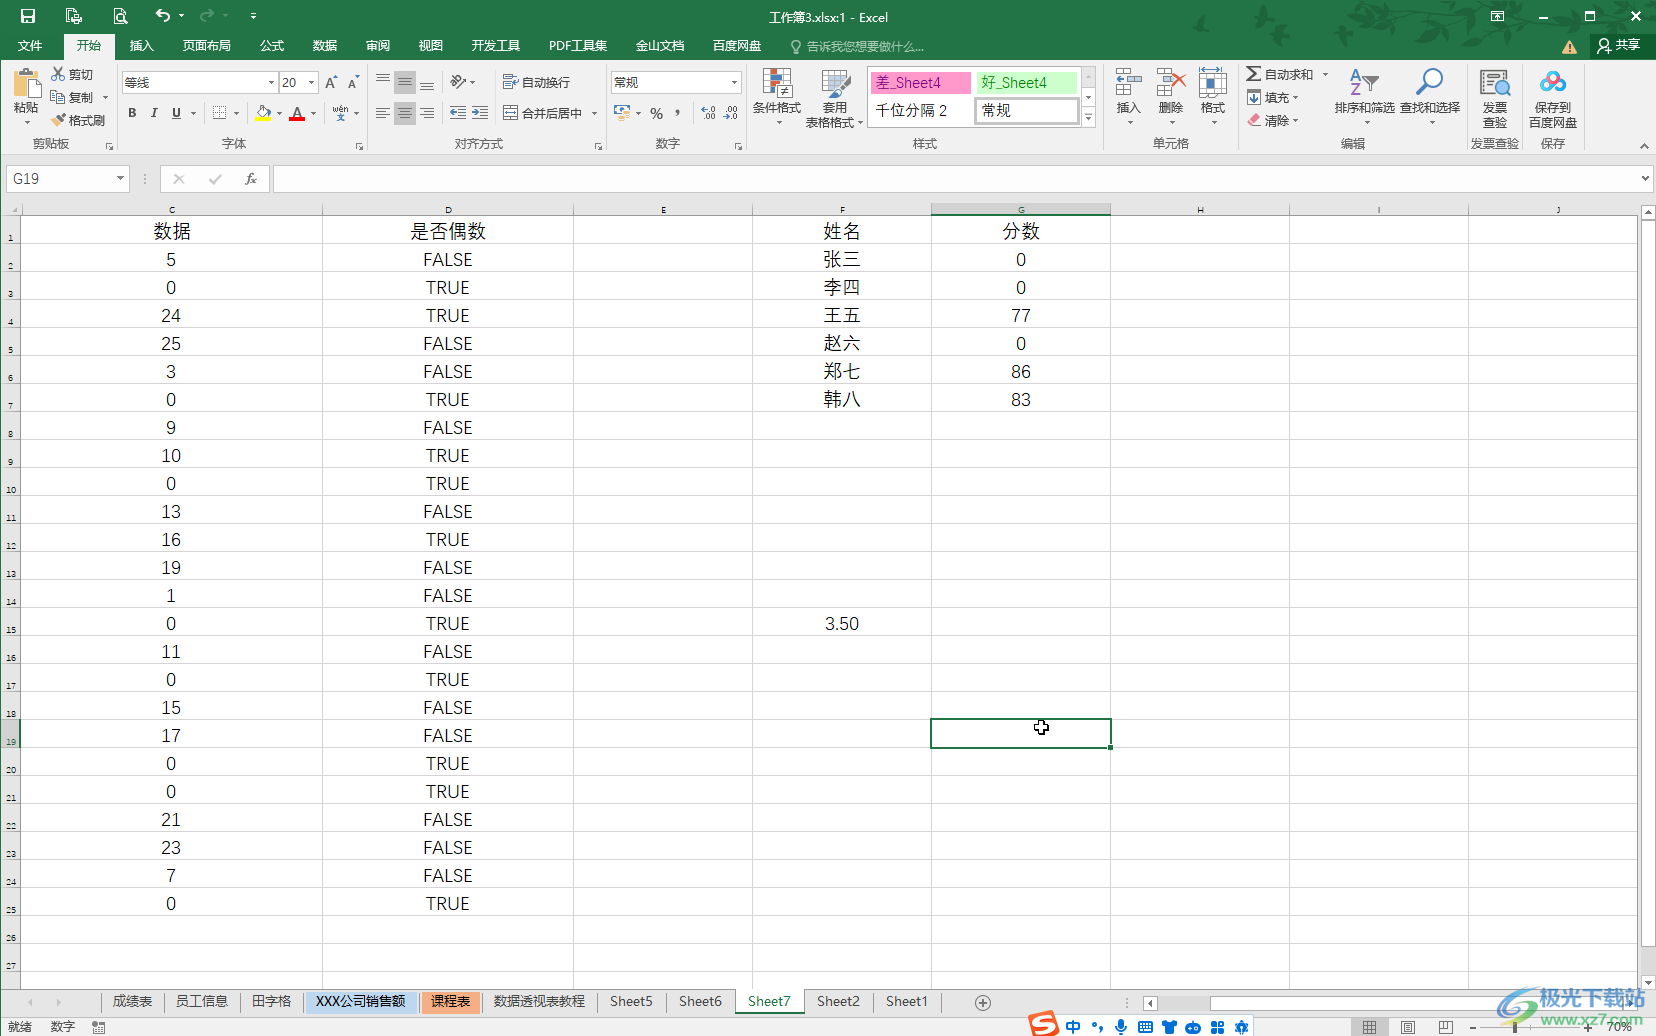Screen dimensions: 1656x1036
Task: Click the invoice verification icon
Action: (x=1495, y=83)
